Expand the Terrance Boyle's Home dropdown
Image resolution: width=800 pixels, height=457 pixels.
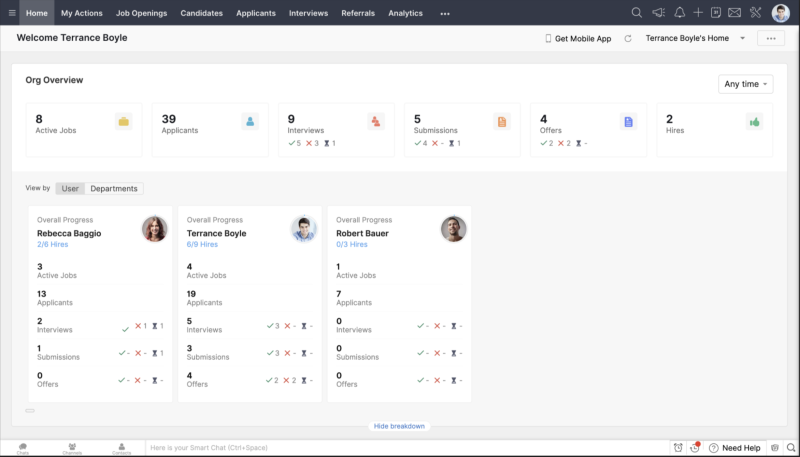click(x=743, y=38)
